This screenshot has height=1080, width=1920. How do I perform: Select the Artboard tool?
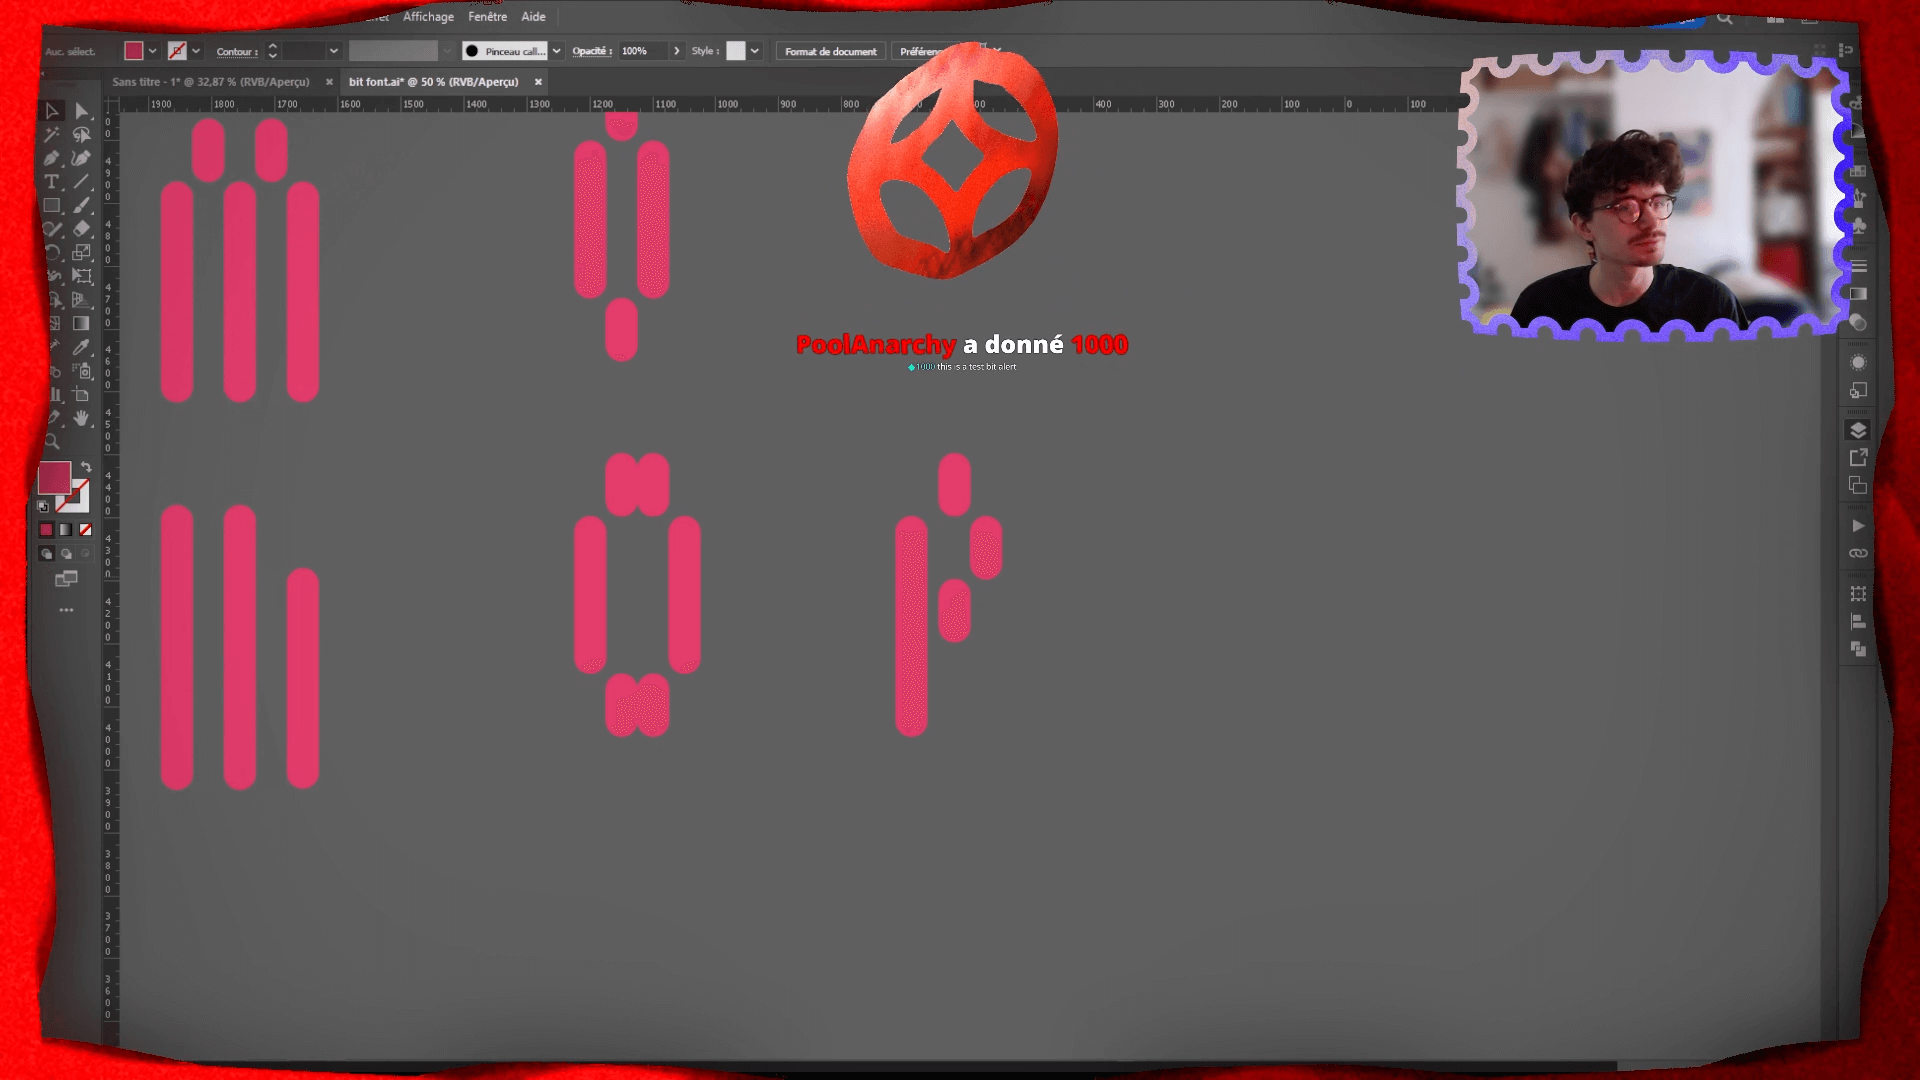tap(82, 395)
